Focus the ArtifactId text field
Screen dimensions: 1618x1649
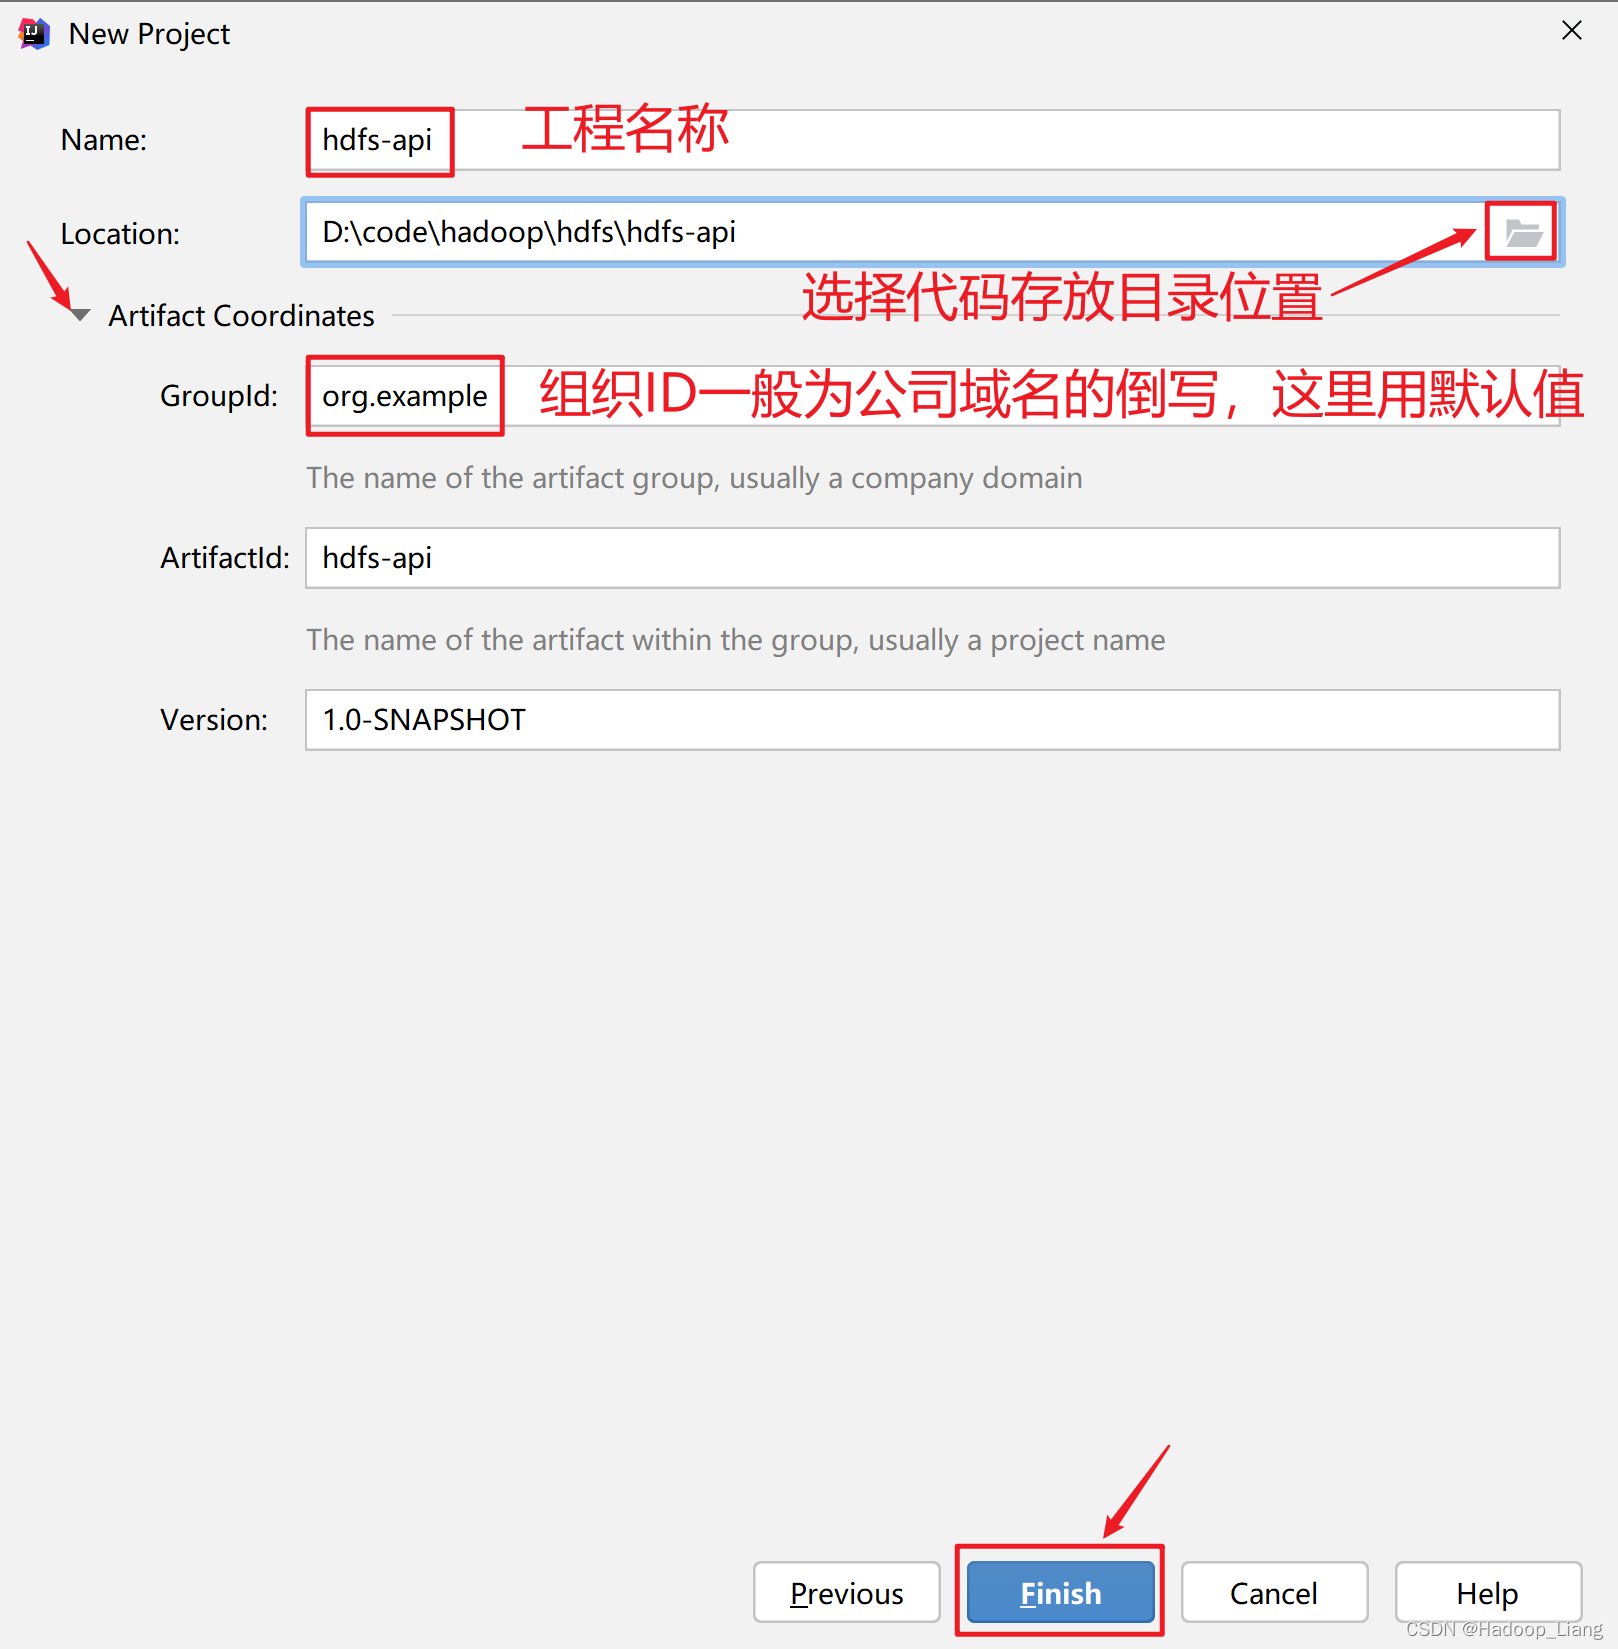(x=932, y=558)
